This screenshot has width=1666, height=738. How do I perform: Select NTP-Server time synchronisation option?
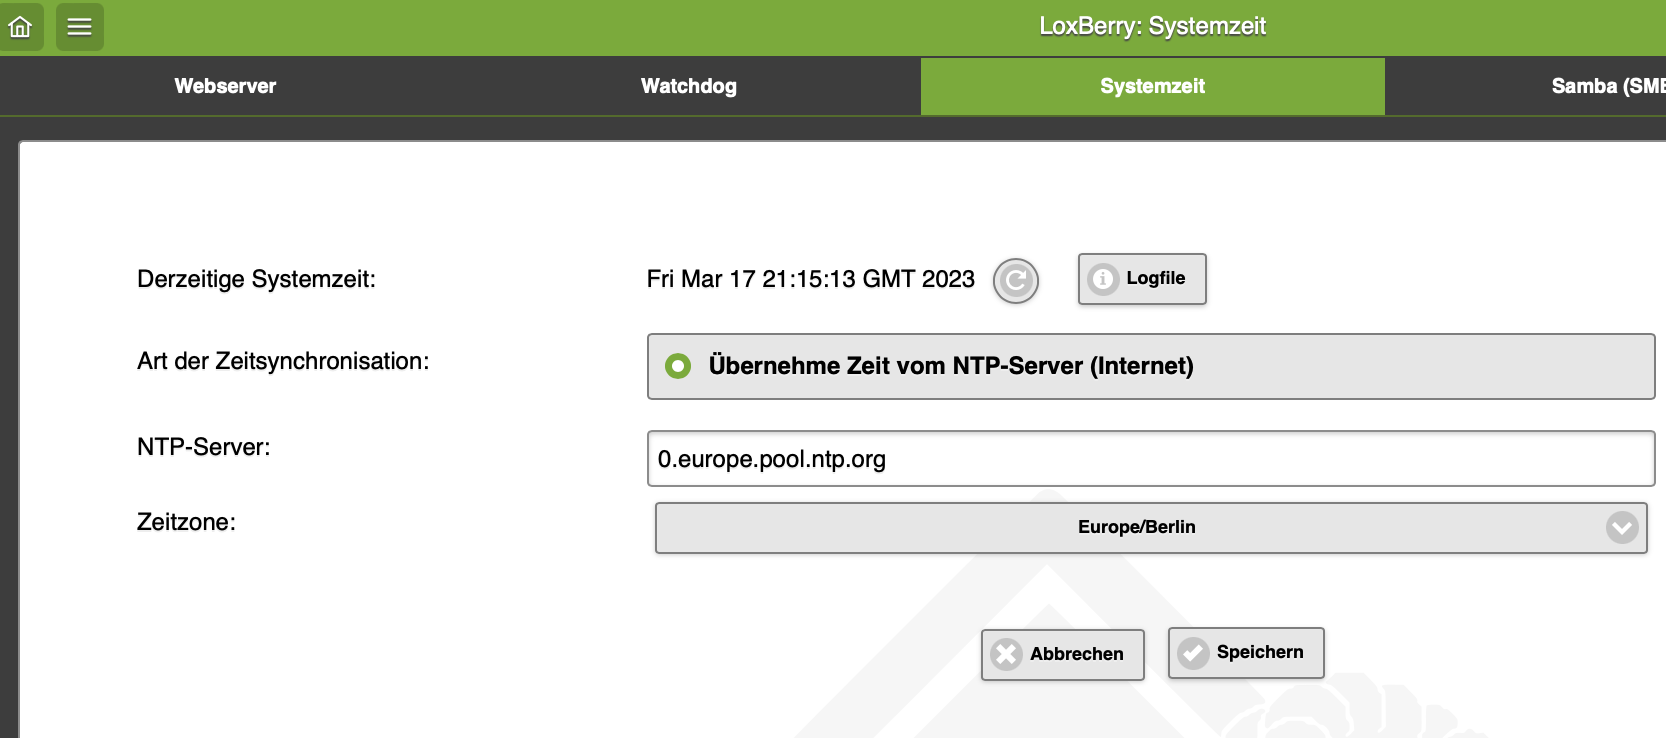click(1151, 366)
